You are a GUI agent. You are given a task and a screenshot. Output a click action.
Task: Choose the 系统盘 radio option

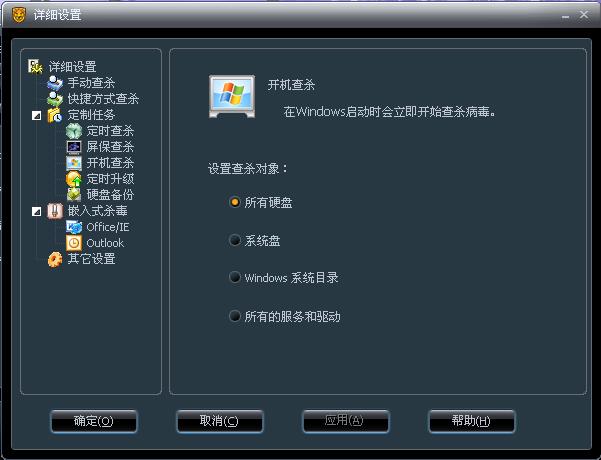coord(235,240)
